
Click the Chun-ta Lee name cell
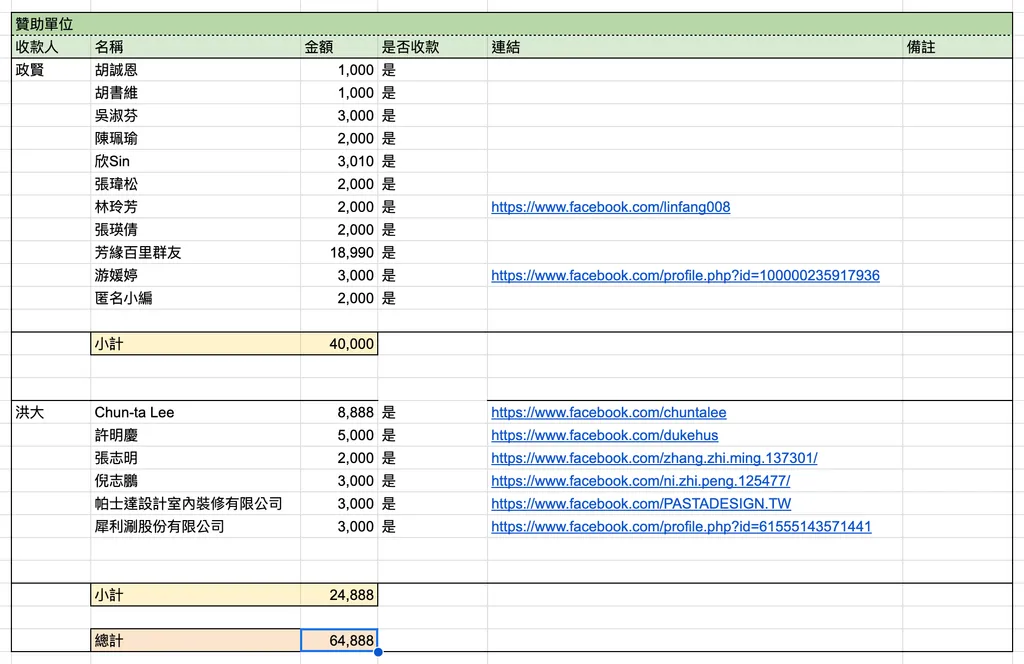point(195,413)
